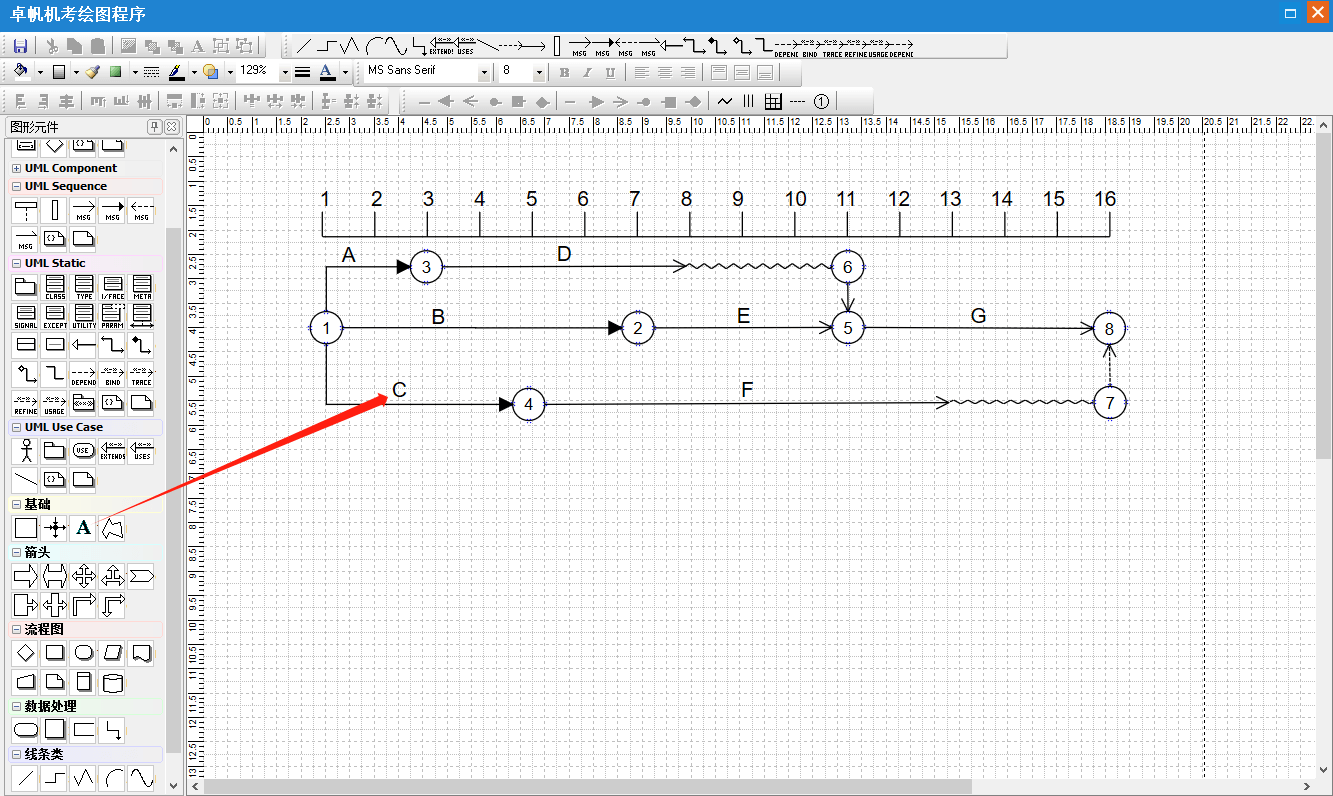
Task: Close the 图形元件 panel
Action: (x=171, y=127)
